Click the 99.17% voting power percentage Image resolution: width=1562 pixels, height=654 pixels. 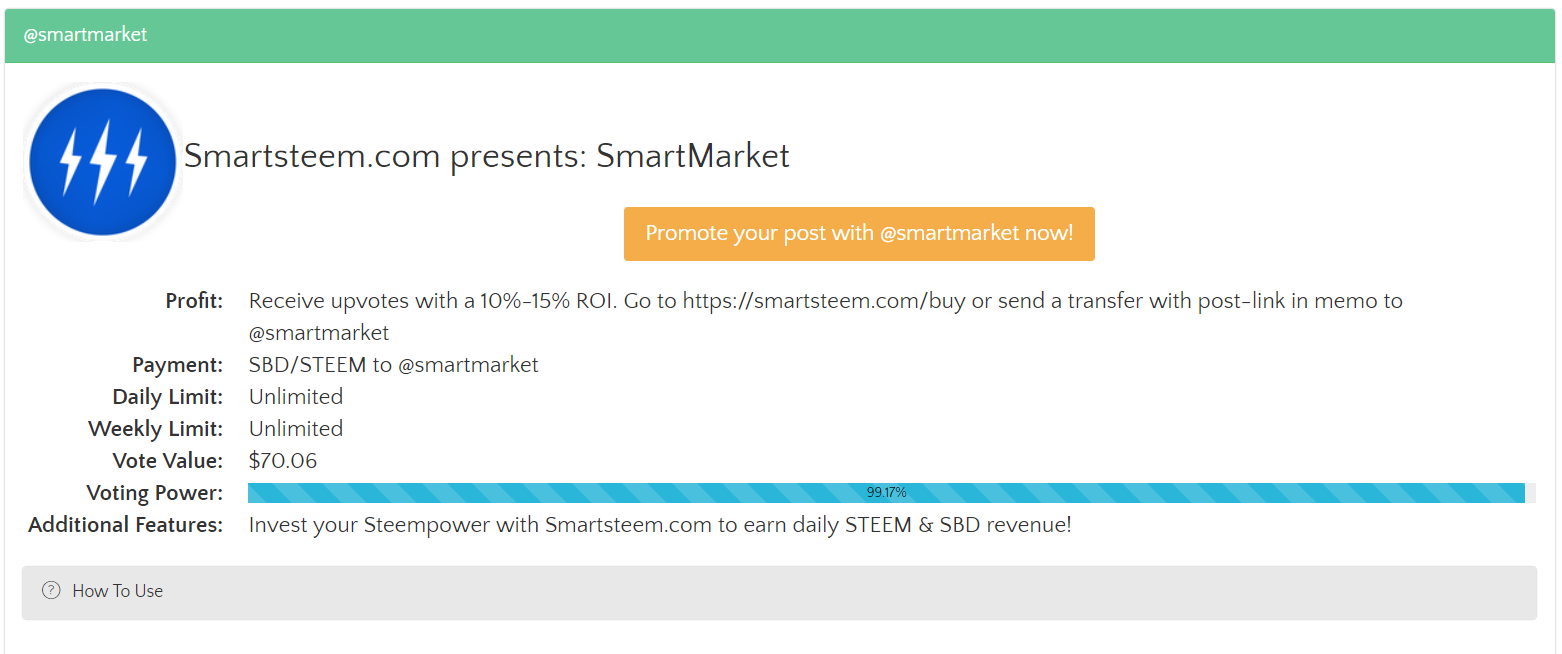pos(886,493)
